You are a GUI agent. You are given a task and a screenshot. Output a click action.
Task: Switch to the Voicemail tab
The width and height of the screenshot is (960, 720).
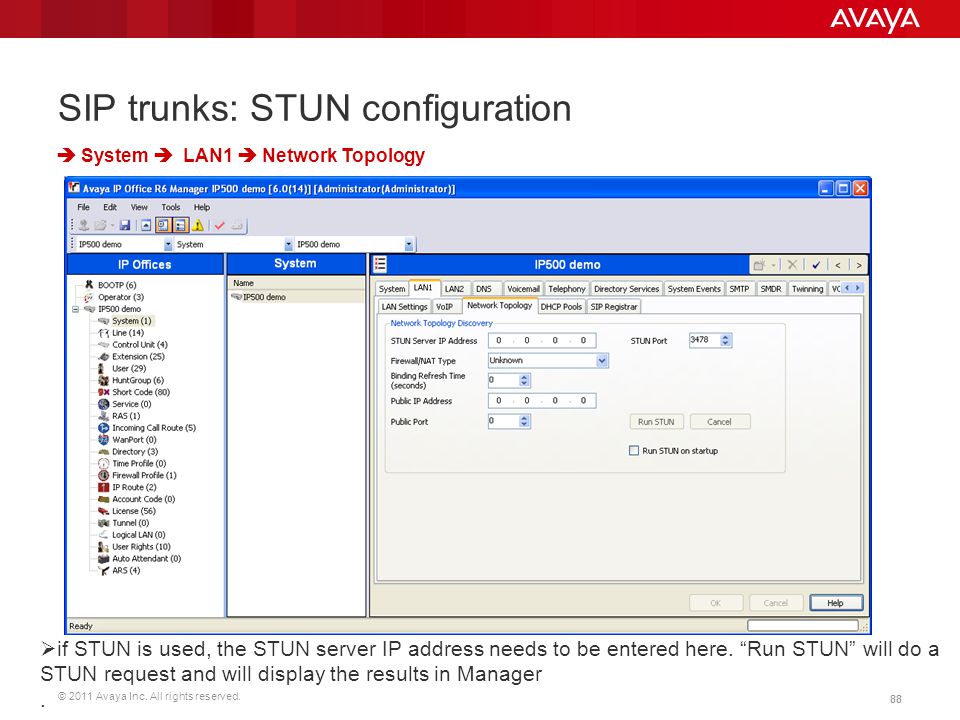tap(523, 288)
